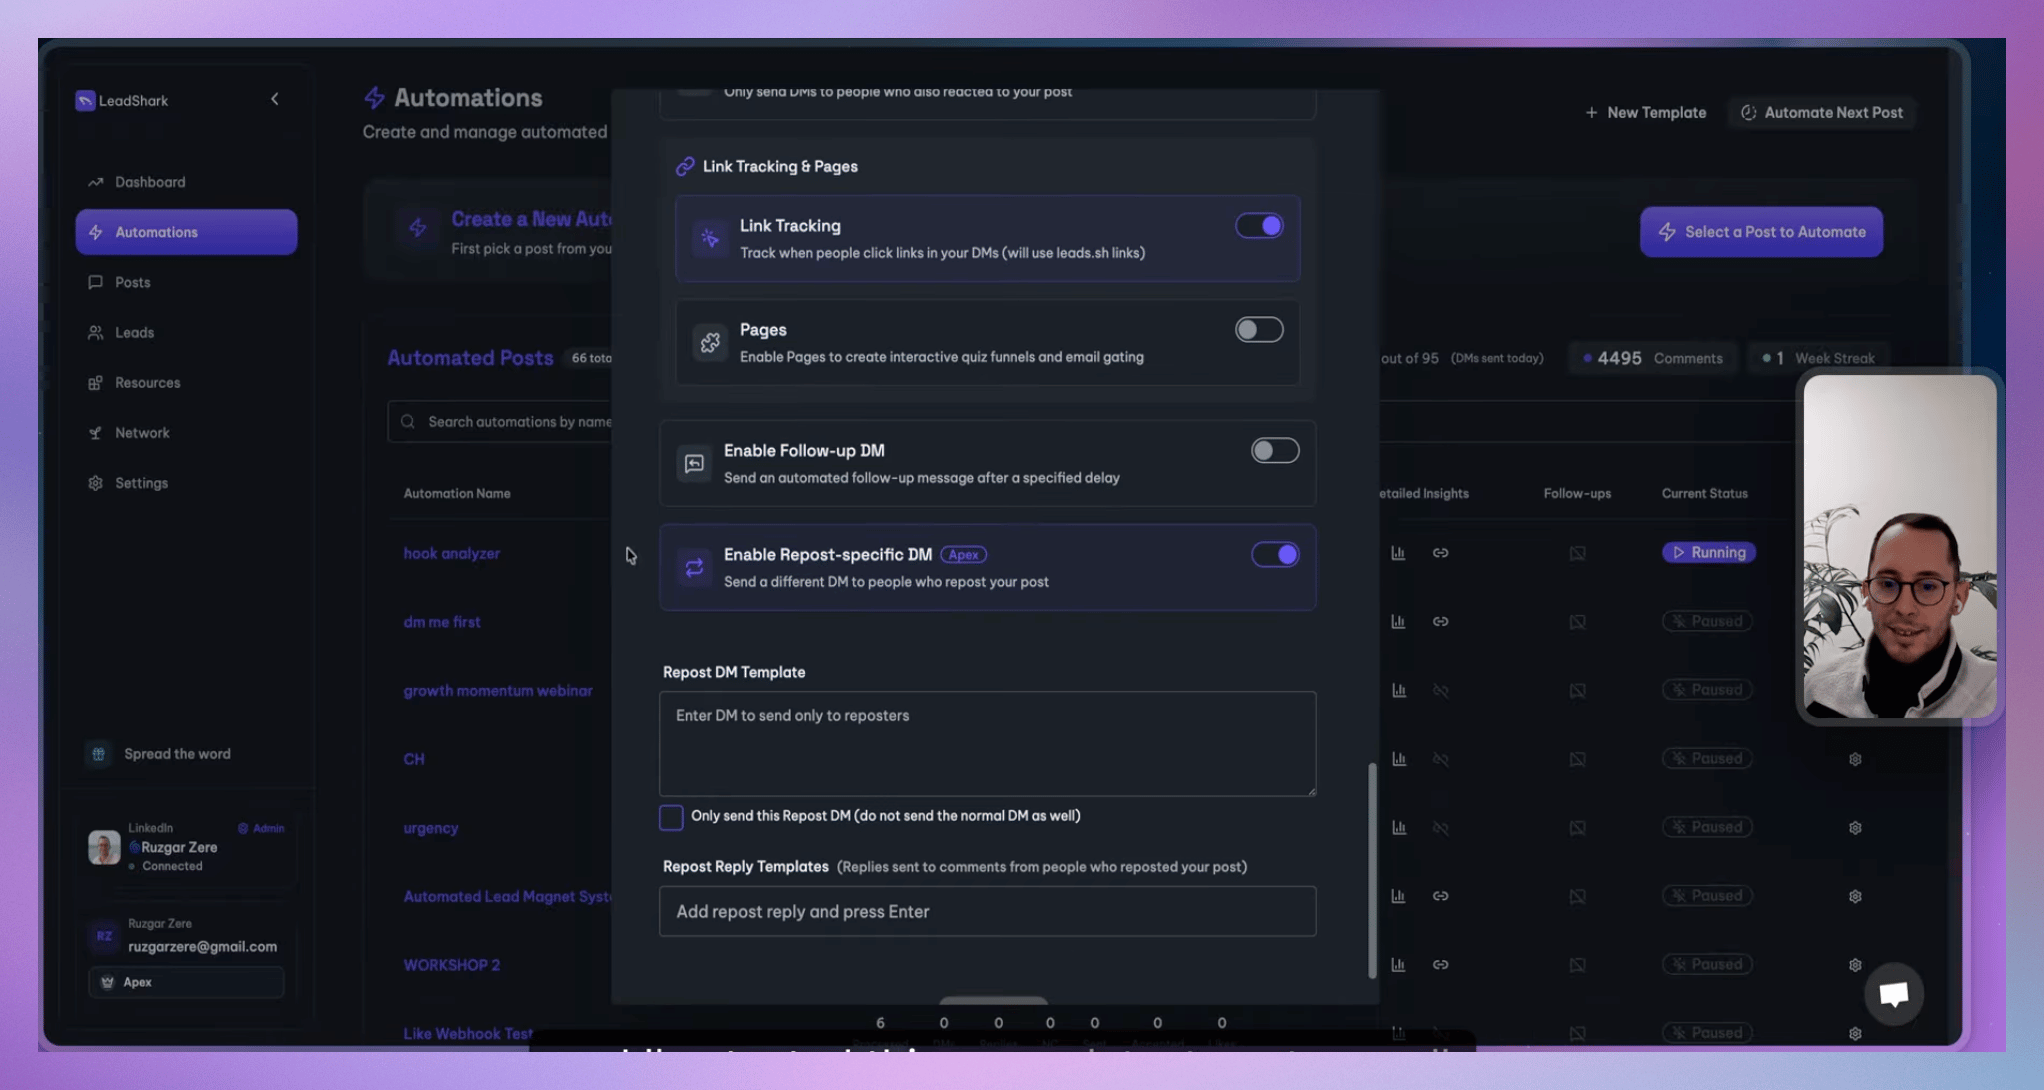2044x1090 pixels.
Task: Click follow-ups icon in hook analyzer row
Action: [1577, 553]
